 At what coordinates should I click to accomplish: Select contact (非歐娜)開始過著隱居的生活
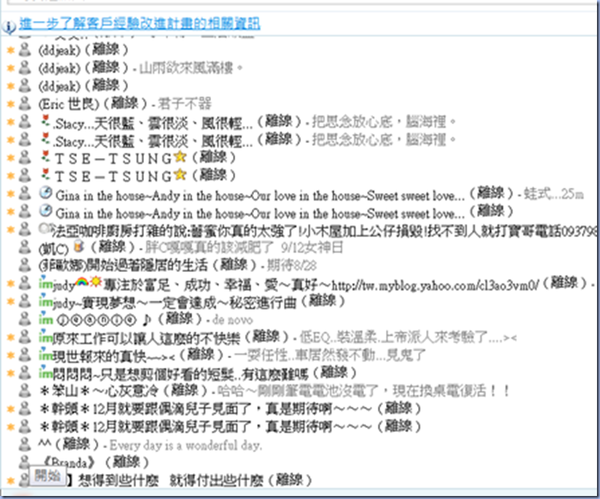click(148, 265)
